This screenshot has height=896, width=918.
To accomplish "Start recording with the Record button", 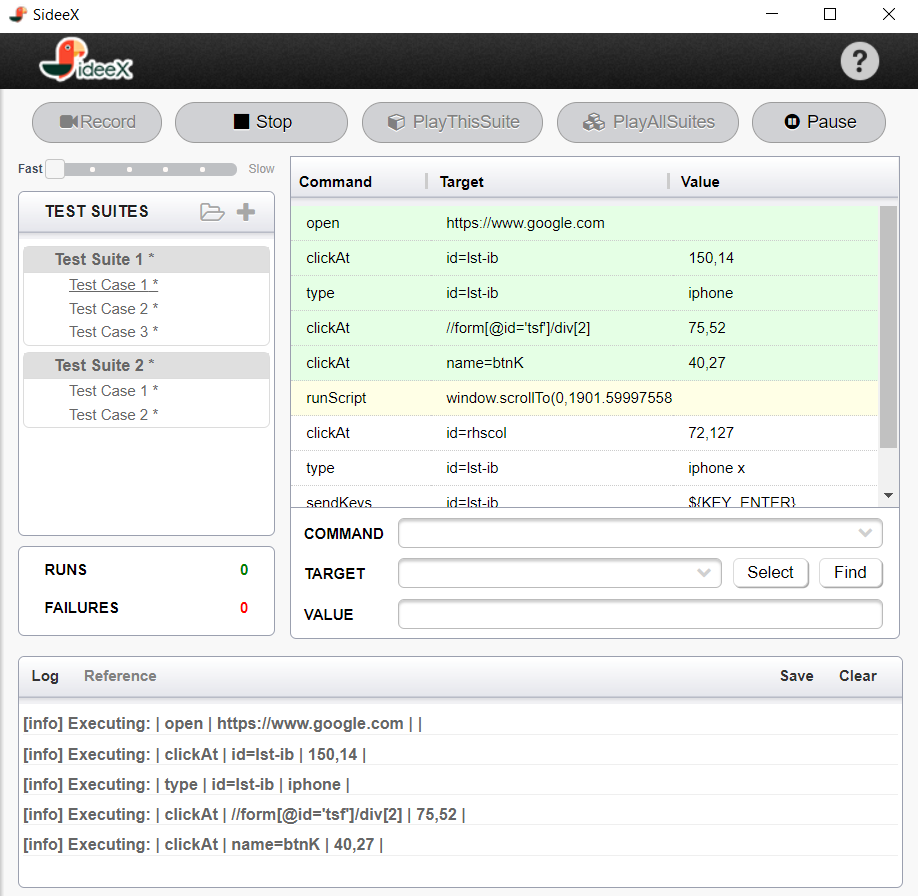I will pos(97,122).
